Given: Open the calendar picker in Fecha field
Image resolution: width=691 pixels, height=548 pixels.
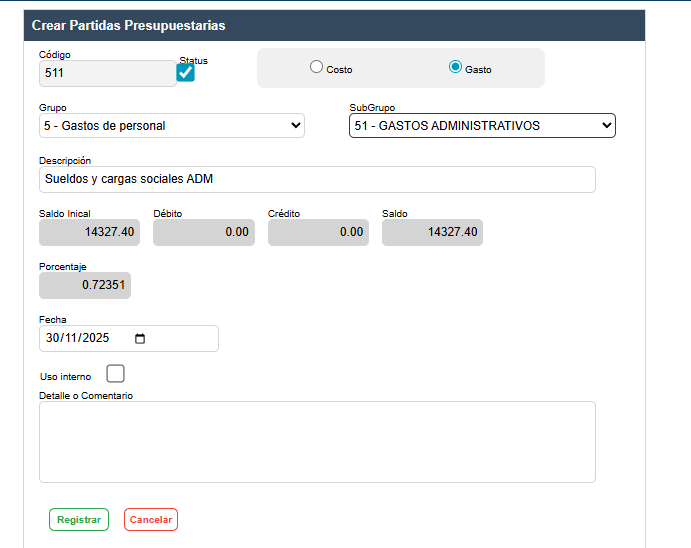Looking at the screenshot, I should 140,339.
